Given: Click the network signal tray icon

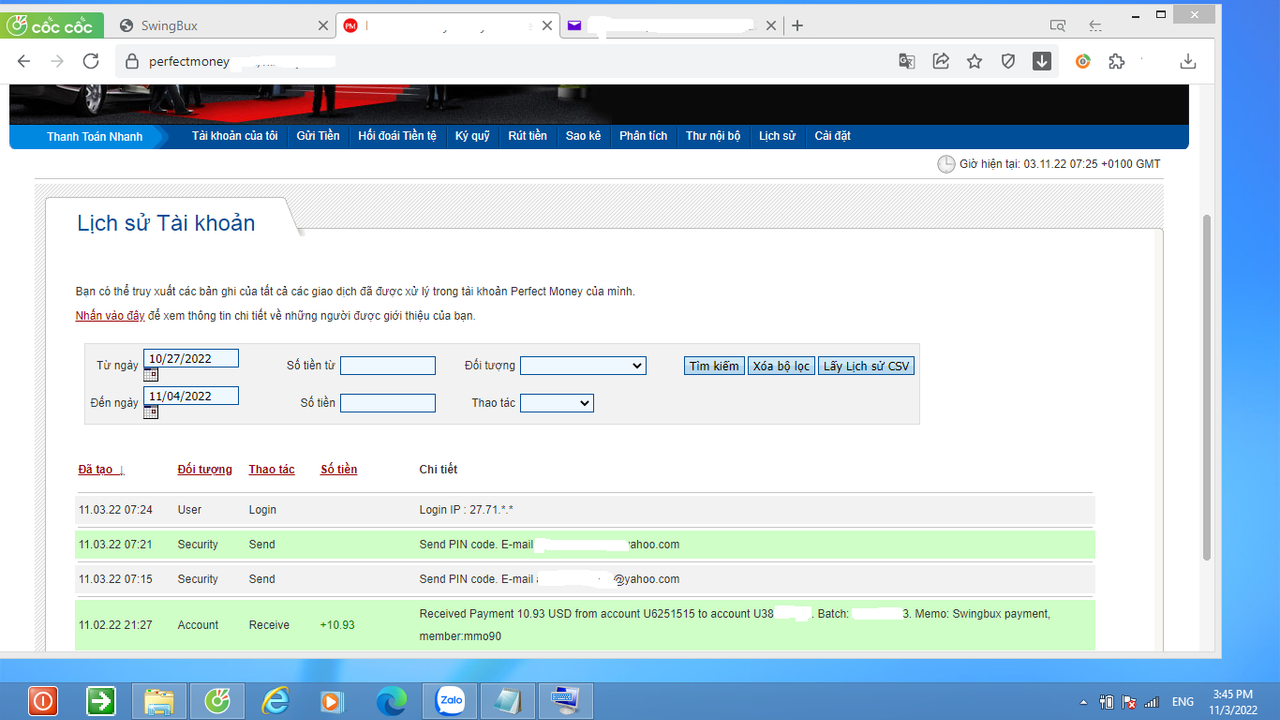Looking at the screenshot, I should (x=1152, y=702).
